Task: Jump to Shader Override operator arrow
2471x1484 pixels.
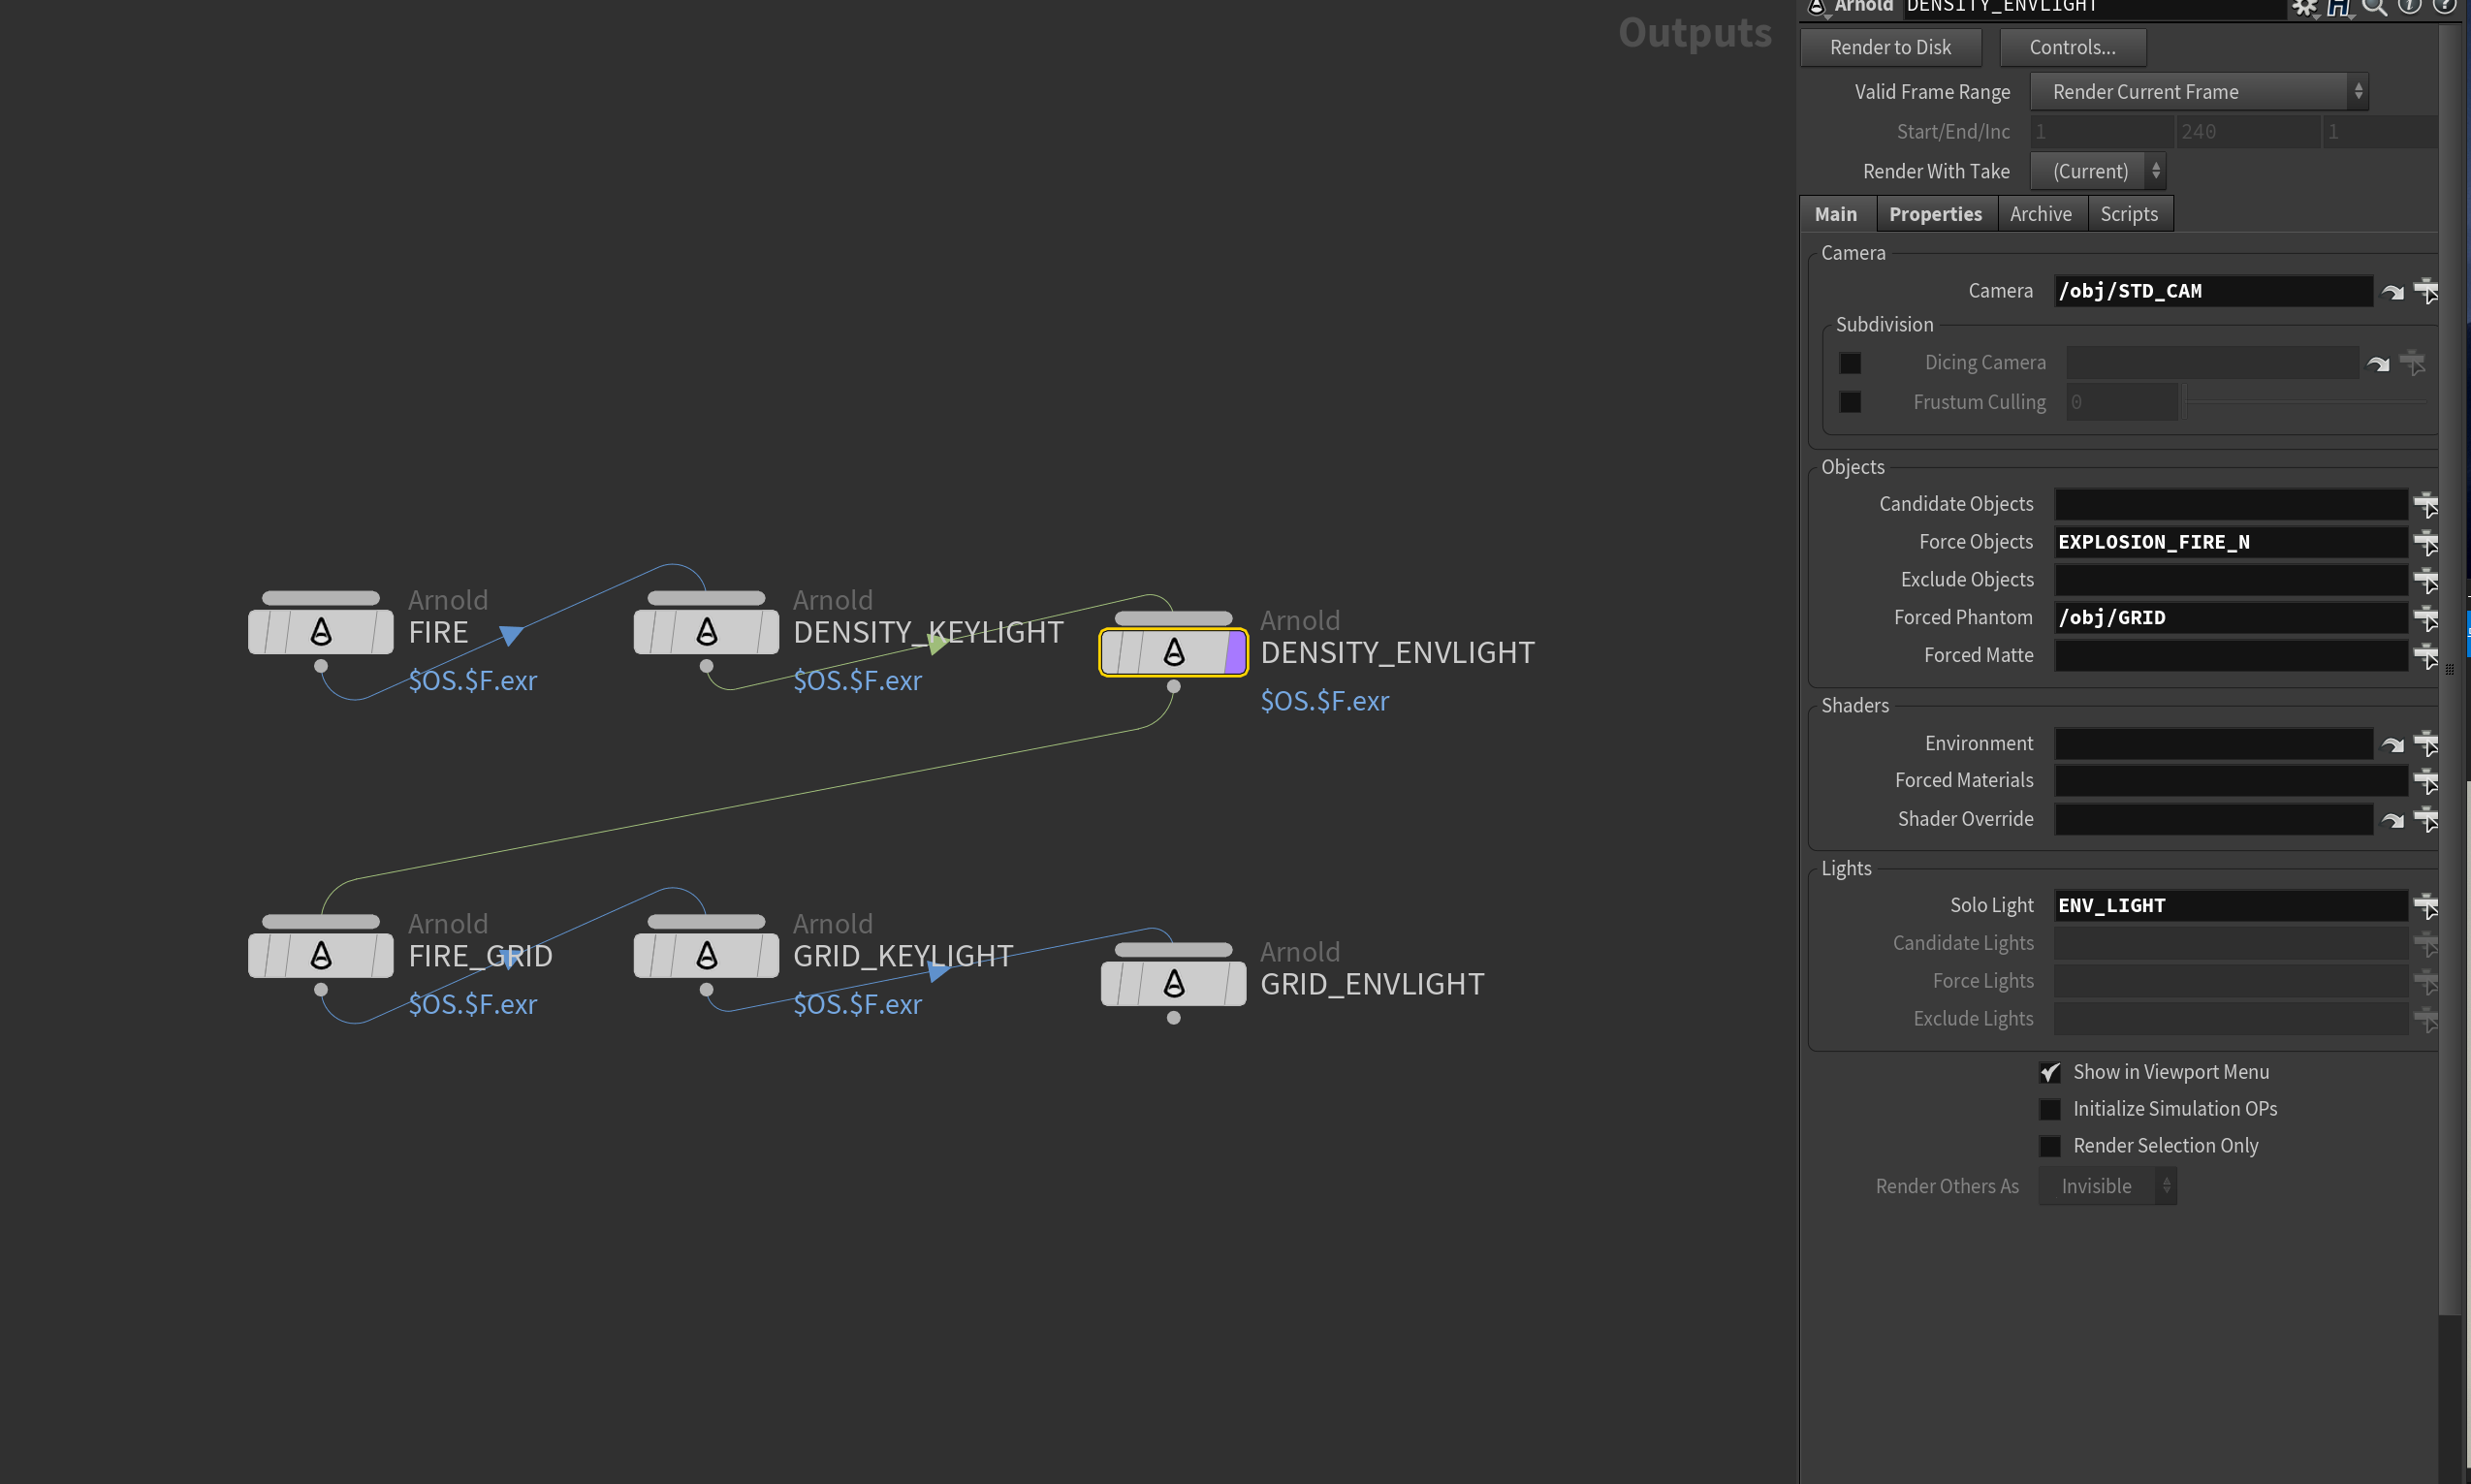Action: [2392, 820]
